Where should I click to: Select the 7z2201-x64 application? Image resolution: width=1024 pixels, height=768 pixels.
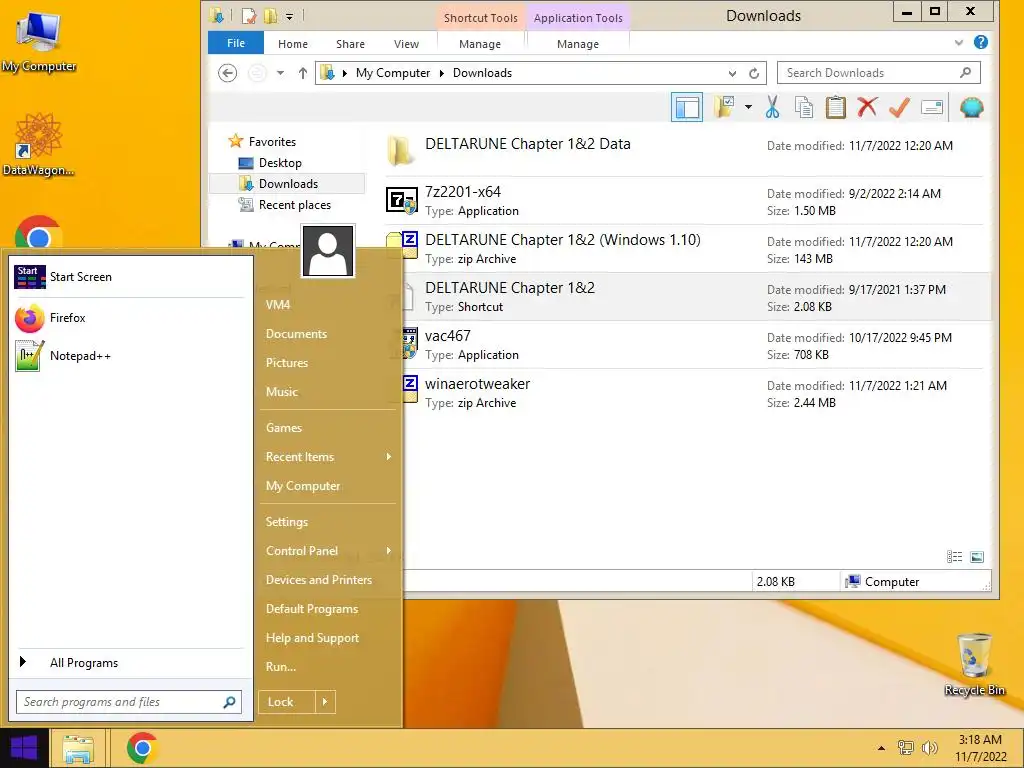pos(684,200)
